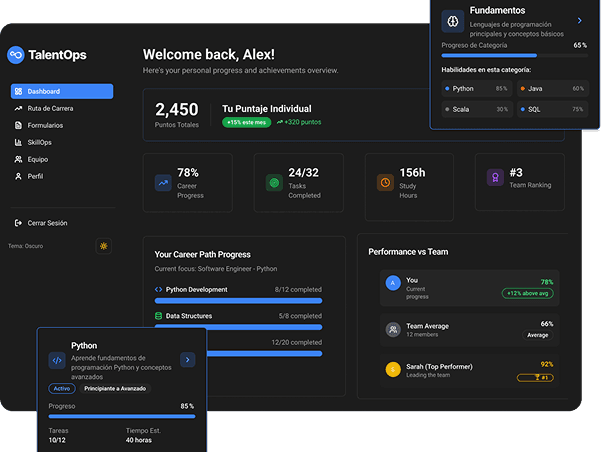The height and width of the screenshot is (452, 602).
Task: Click the Python Development progress bar
Action: [x=238, y=301]
